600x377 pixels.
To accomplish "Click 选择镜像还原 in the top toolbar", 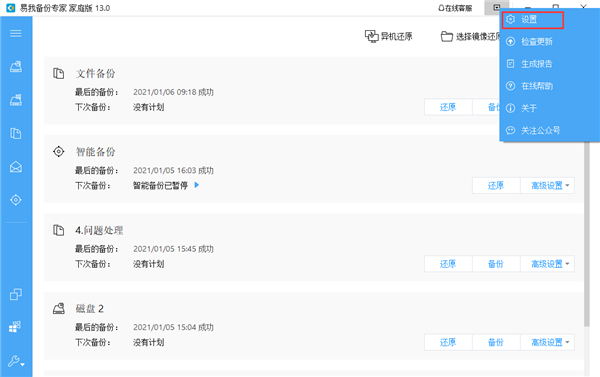I will pyautogui.click(x=471, y=36).
